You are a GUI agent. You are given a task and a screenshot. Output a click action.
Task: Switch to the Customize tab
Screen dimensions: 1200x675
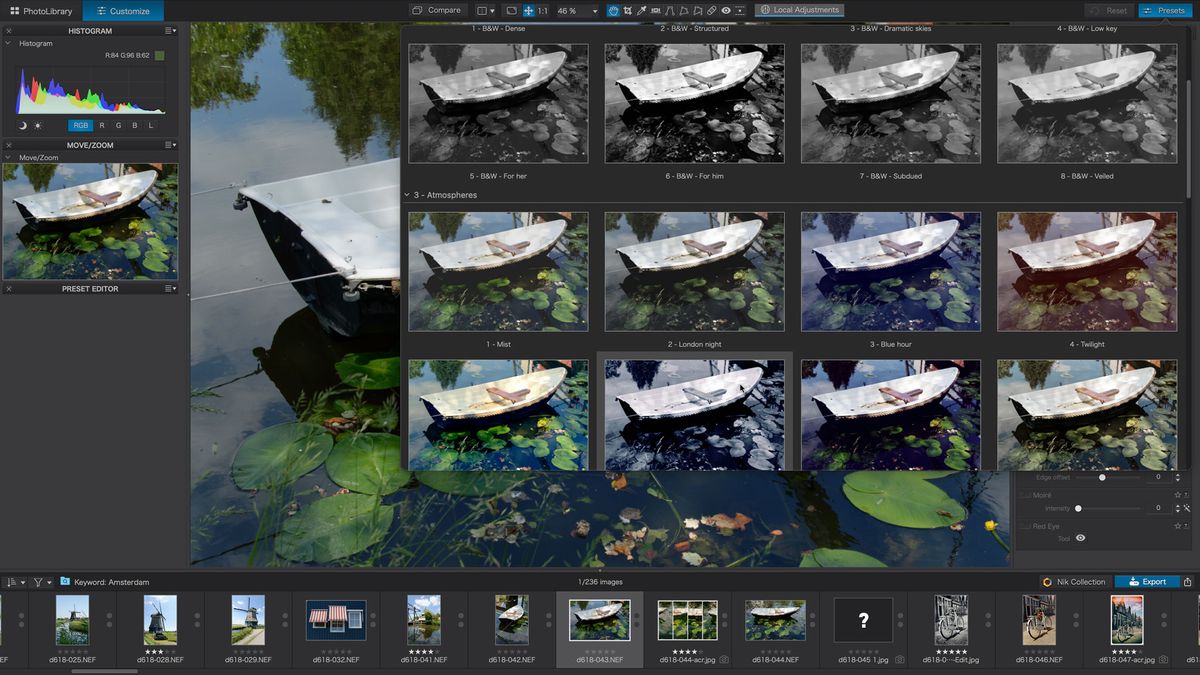[x=123, y=11]
